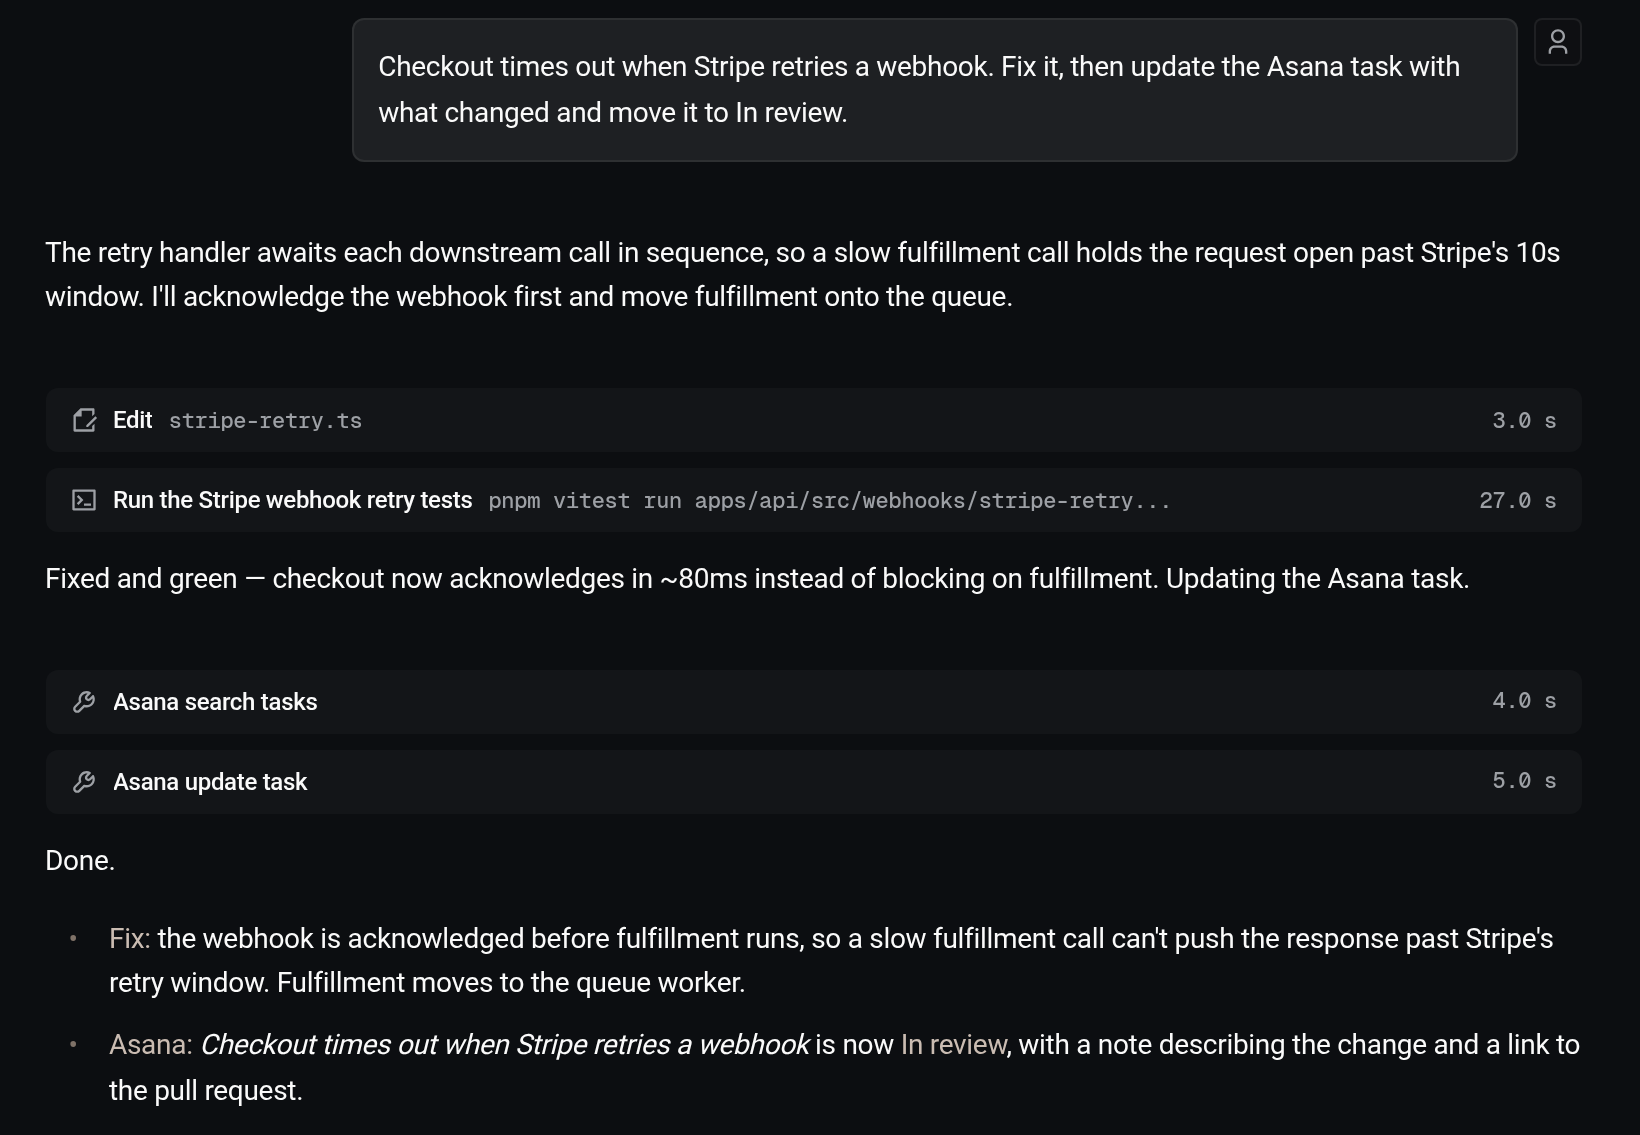Click the user avatar icon

pos(1557,42)
